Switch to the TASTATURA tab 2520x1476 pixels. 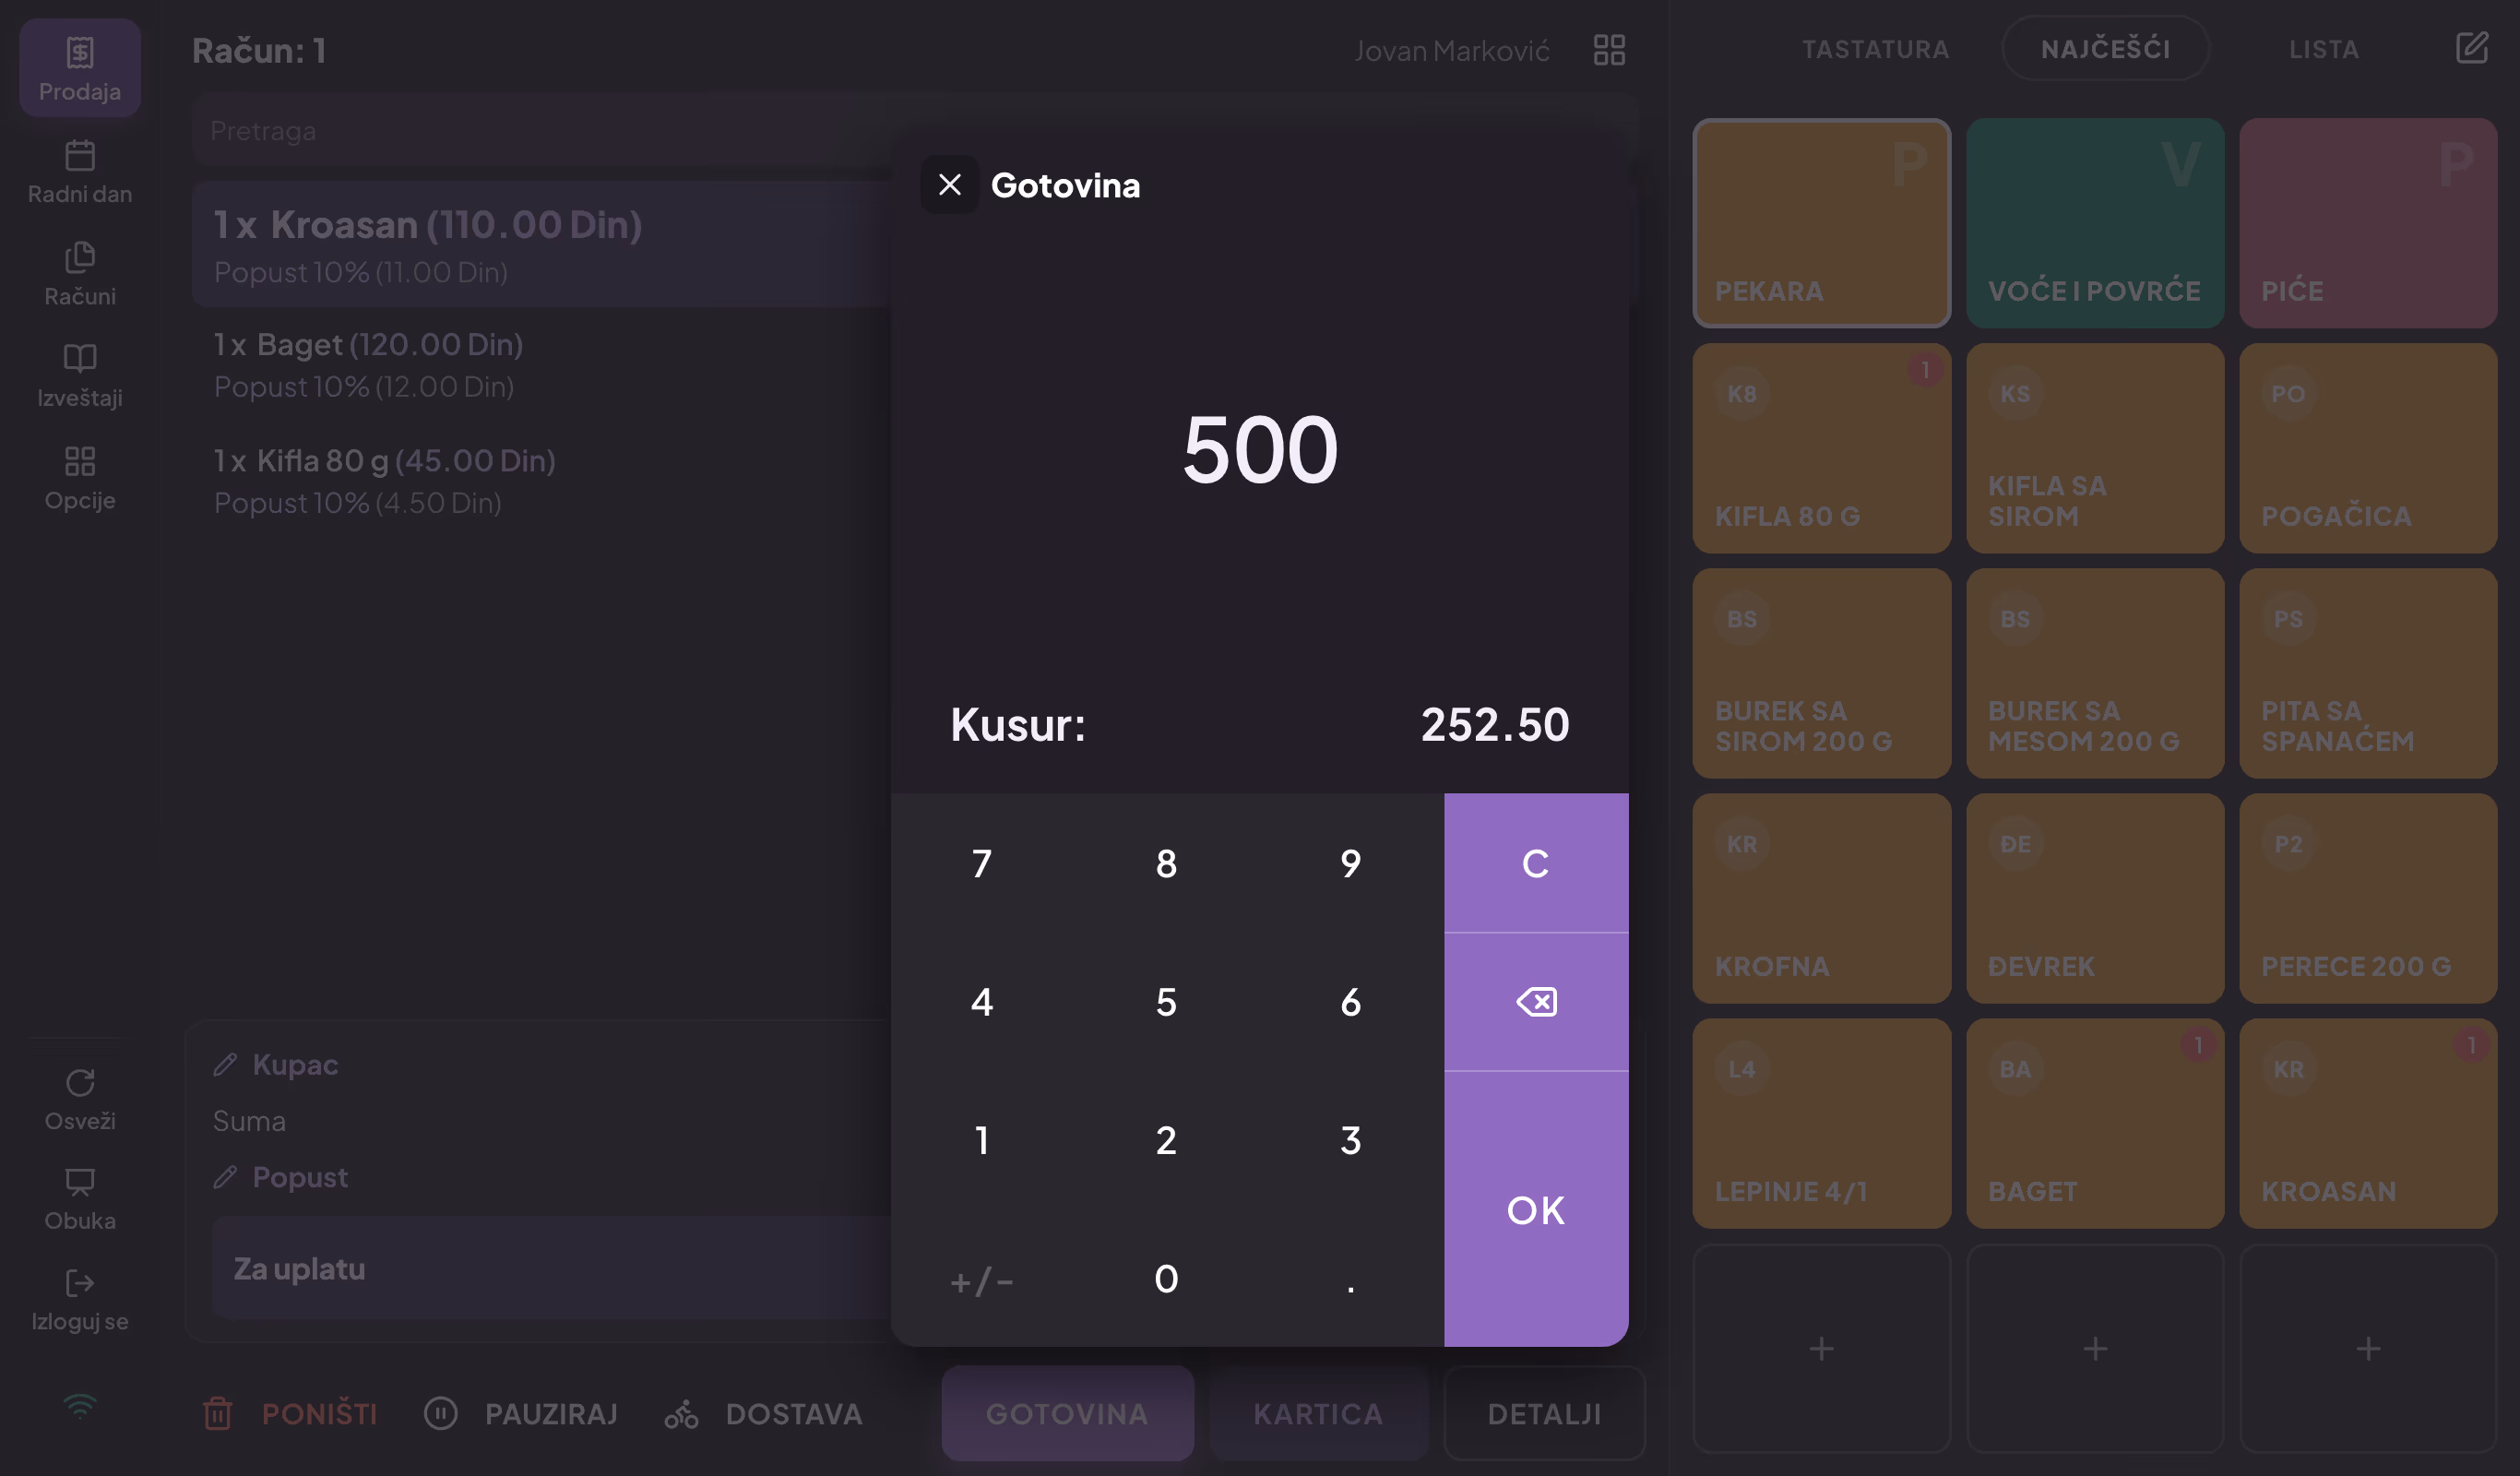pyautogui.click(x=1875, y=49)
